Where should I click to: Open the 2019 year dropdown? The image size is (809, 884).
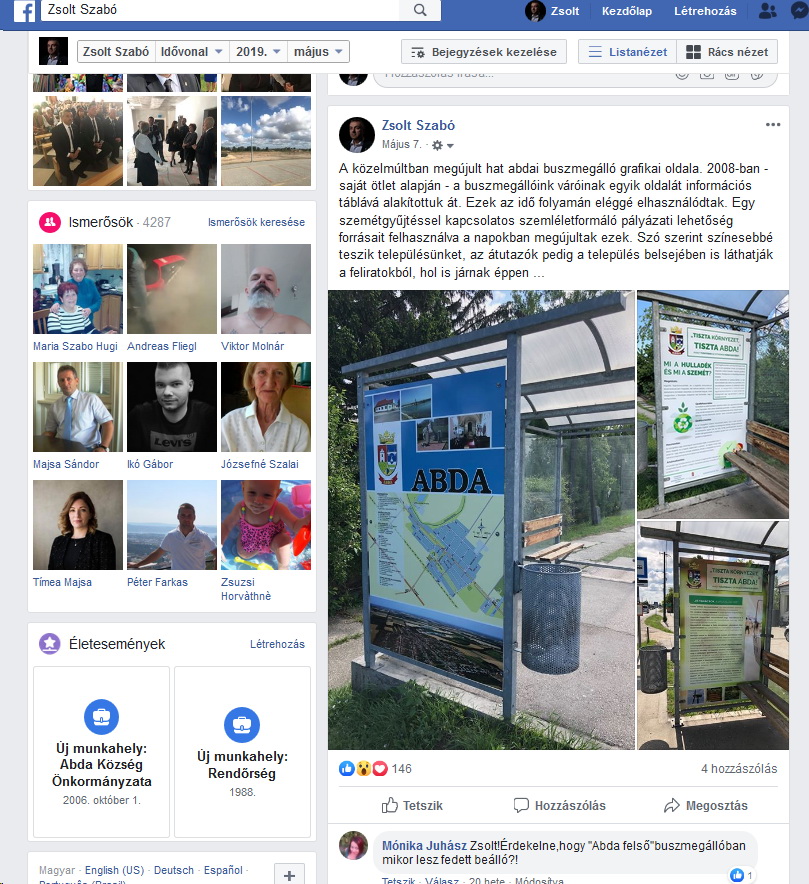258,52
